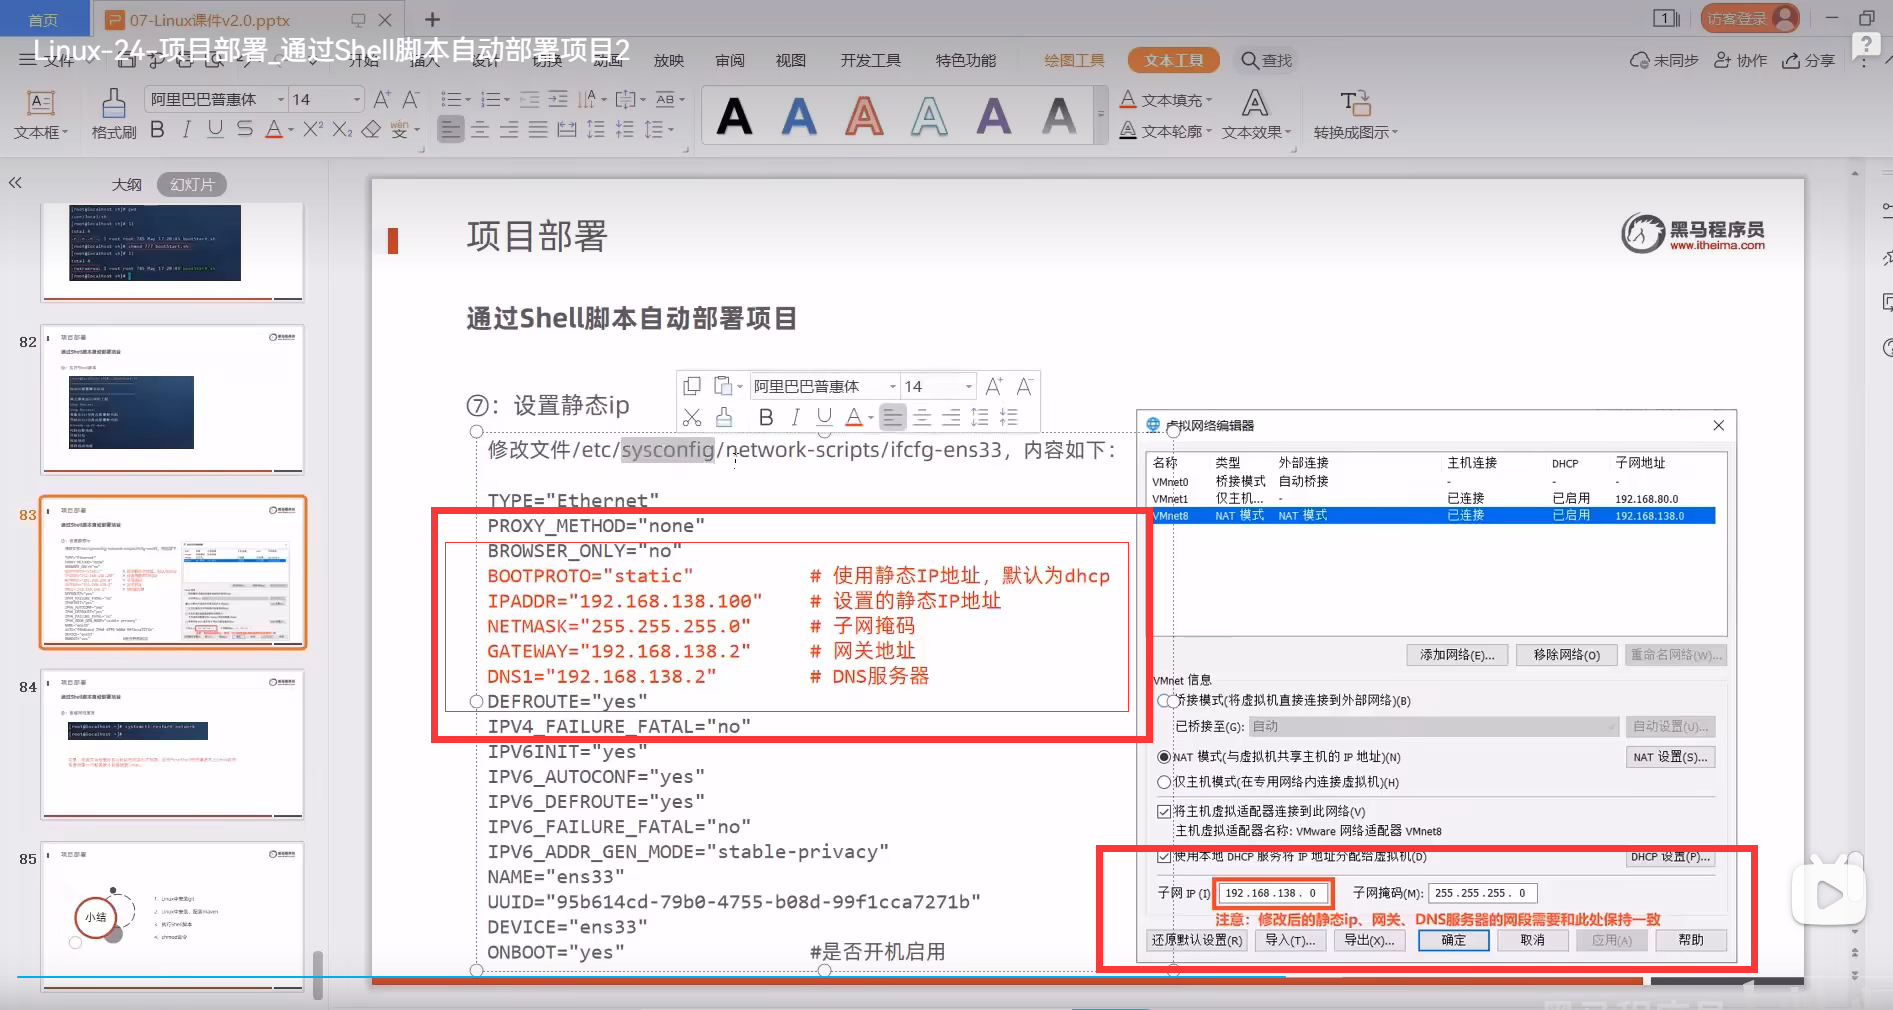Viewport: 1893px width, 1010px height.
Task: Apply the blue WordArt A style
Action: tap(799, 117)
